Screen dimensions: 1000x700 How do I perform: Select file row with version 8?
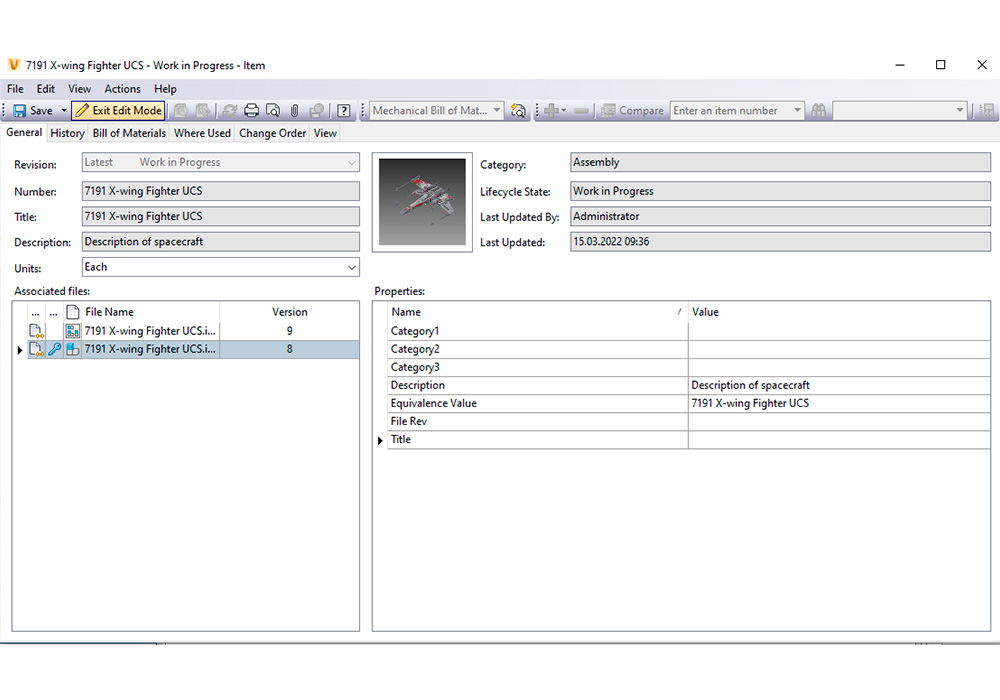click(x=193, y=349)
